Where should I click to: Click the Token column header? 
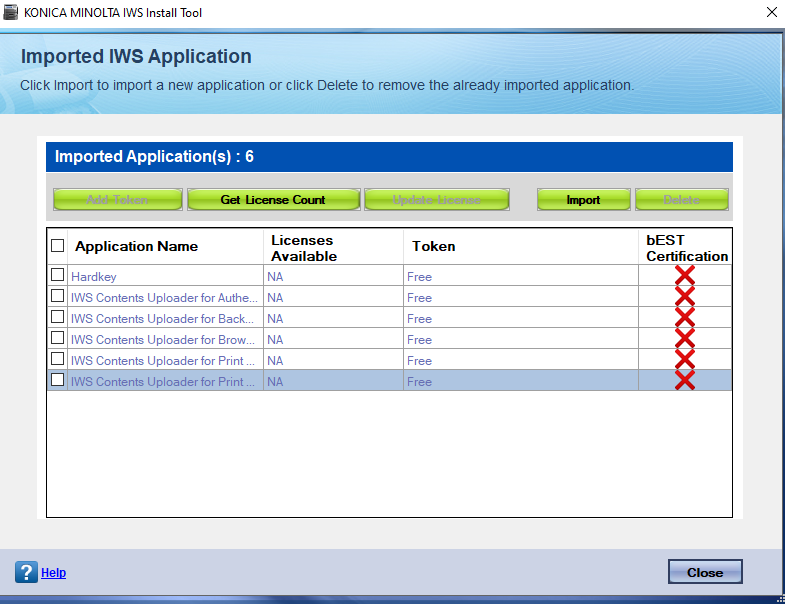(433, 246)
